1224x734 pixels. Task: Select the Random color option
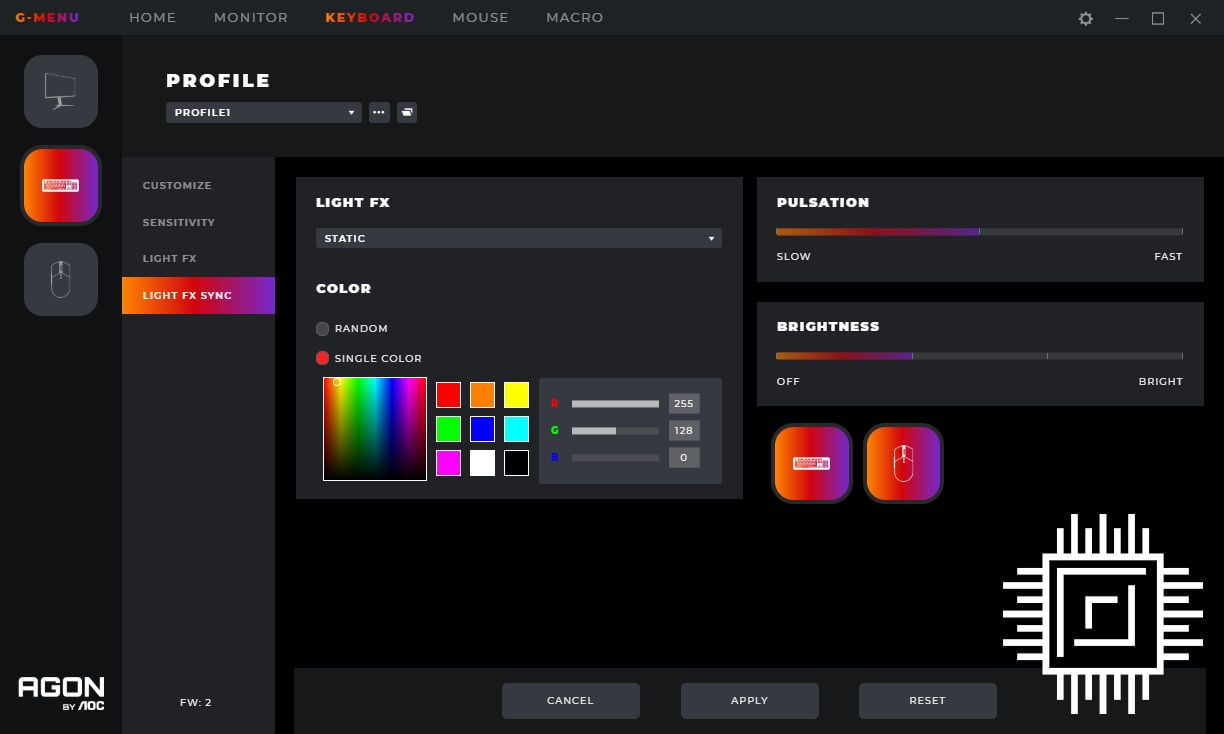322,329
